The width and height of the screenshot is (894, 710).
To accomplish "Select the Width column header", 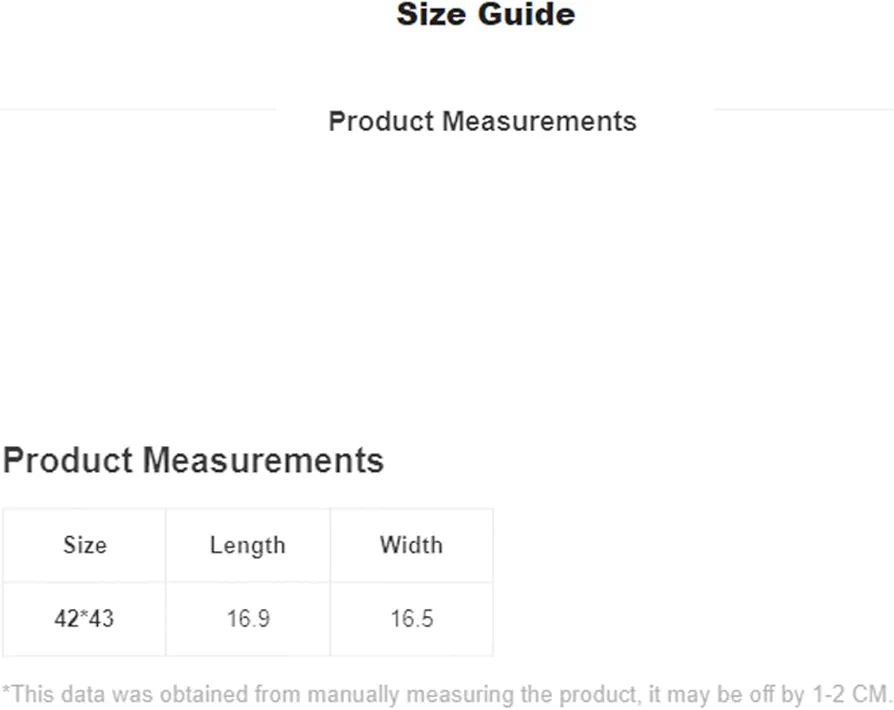I will pos(411,545).
